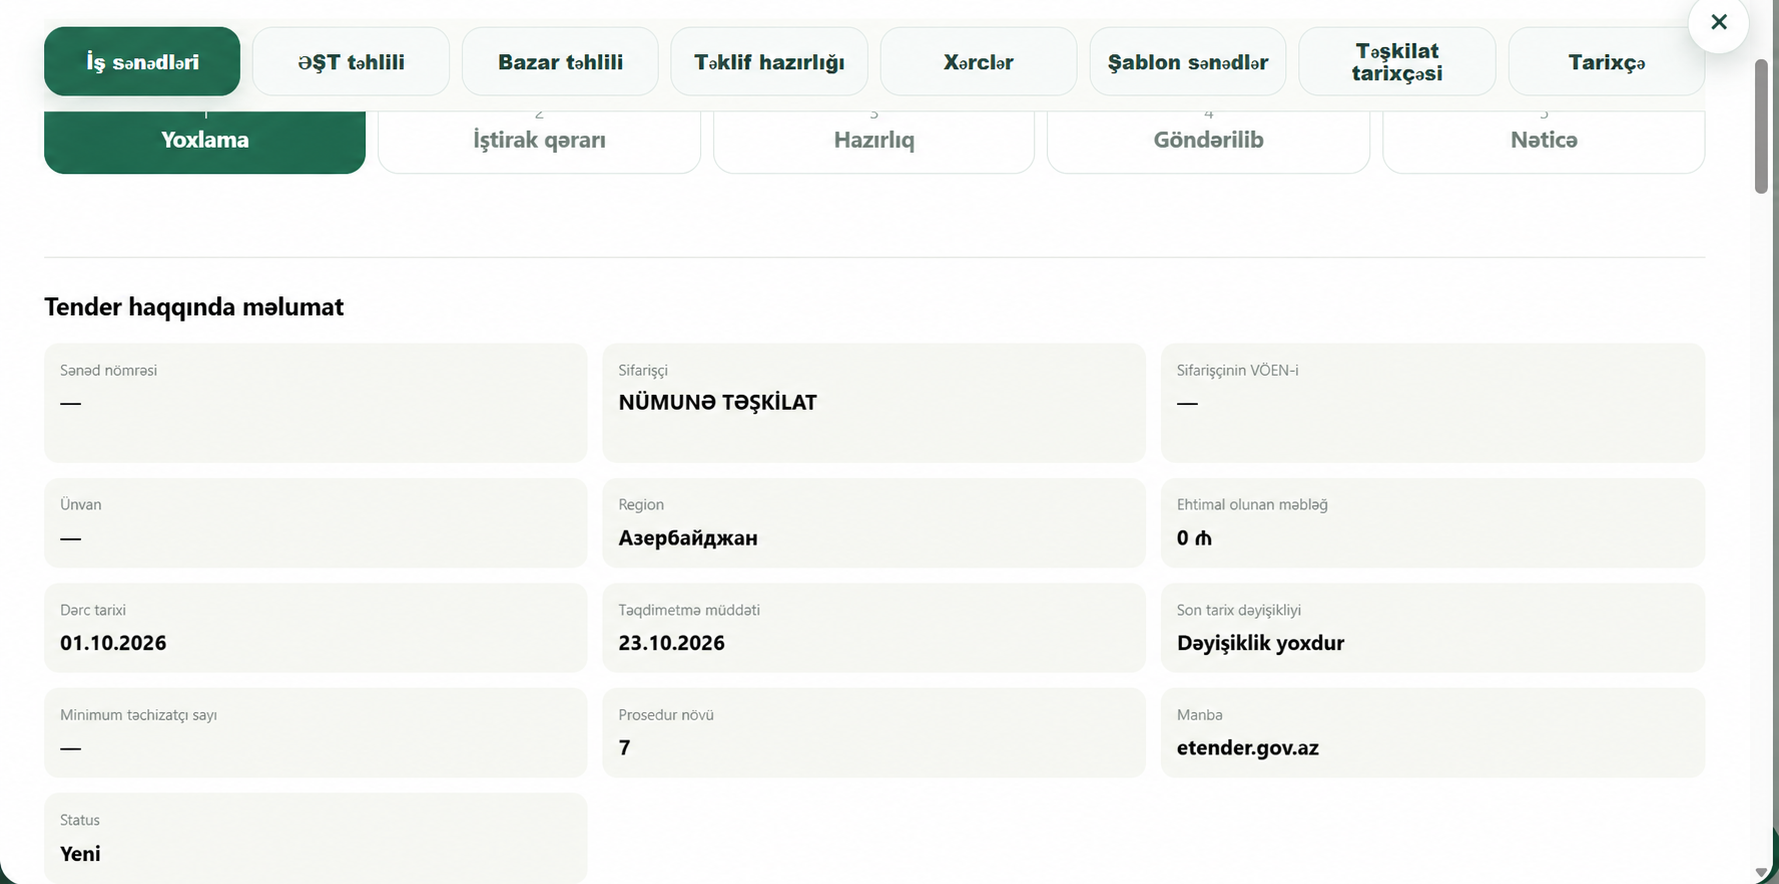Go to Təklif hazırlığı tab
1779x884 pixels.
769,62
